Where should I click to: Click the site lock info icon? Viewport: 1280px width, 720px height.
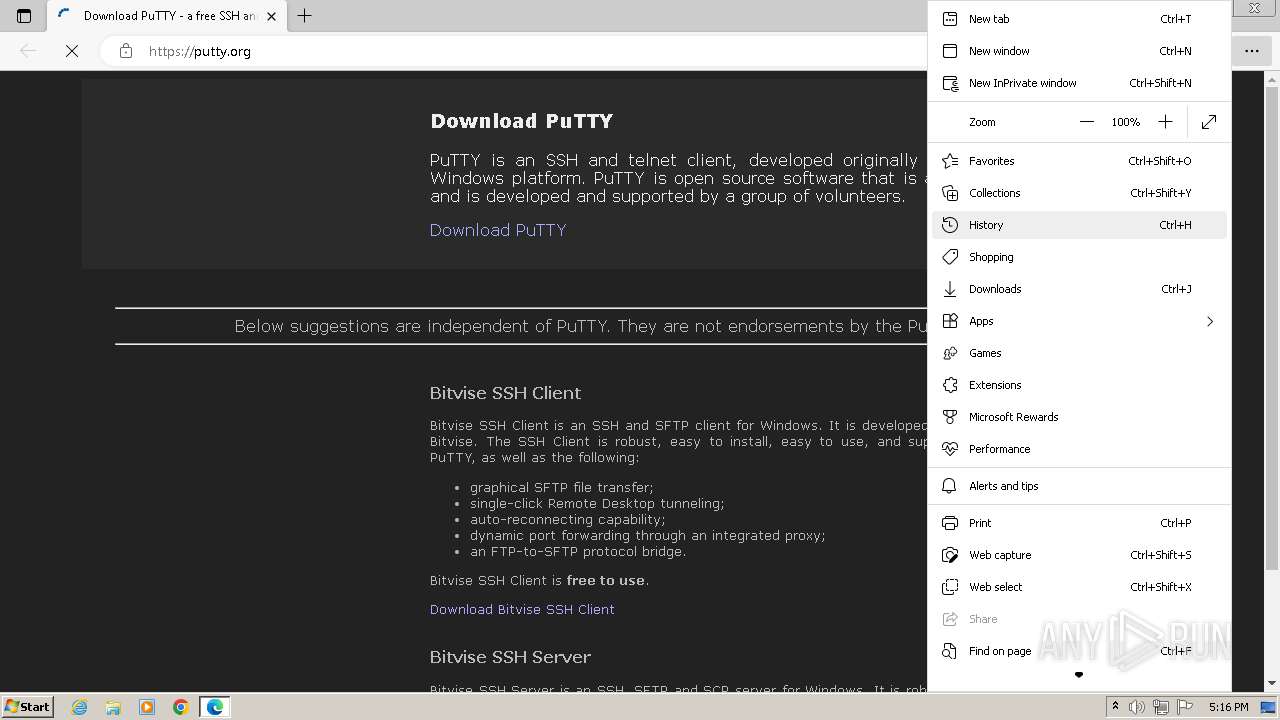point(126,51)
